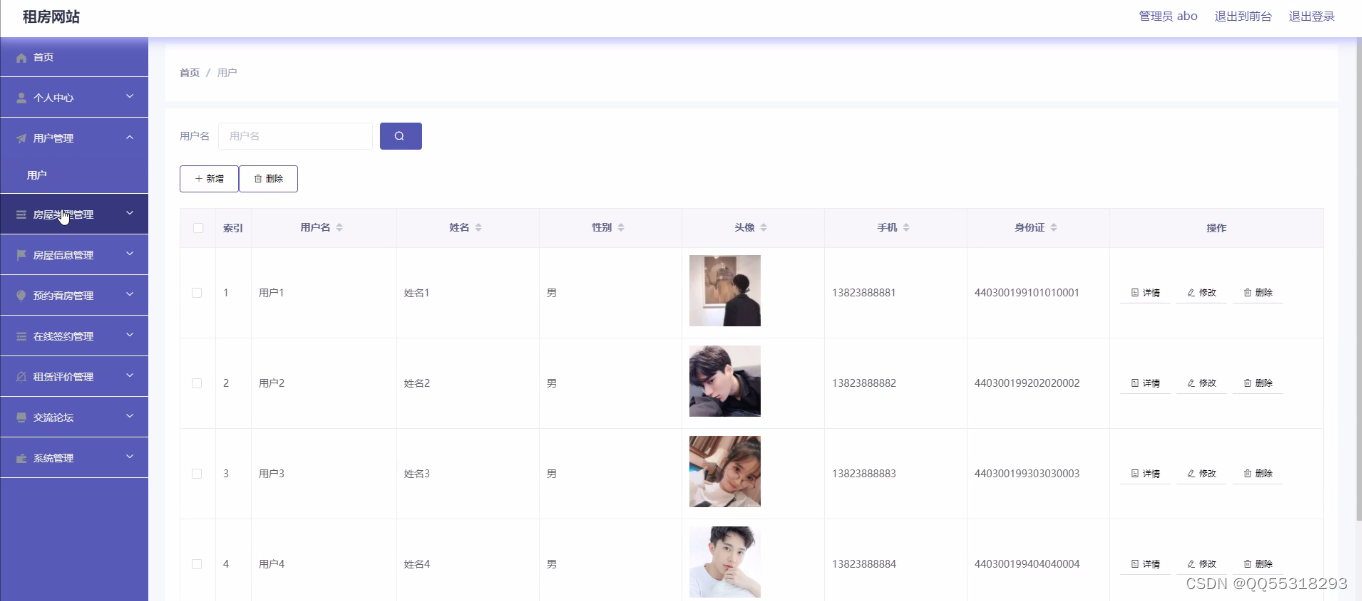Click 修改 for 用户3
This screenshot has height=601, width=1362.
pos(1201,473)
